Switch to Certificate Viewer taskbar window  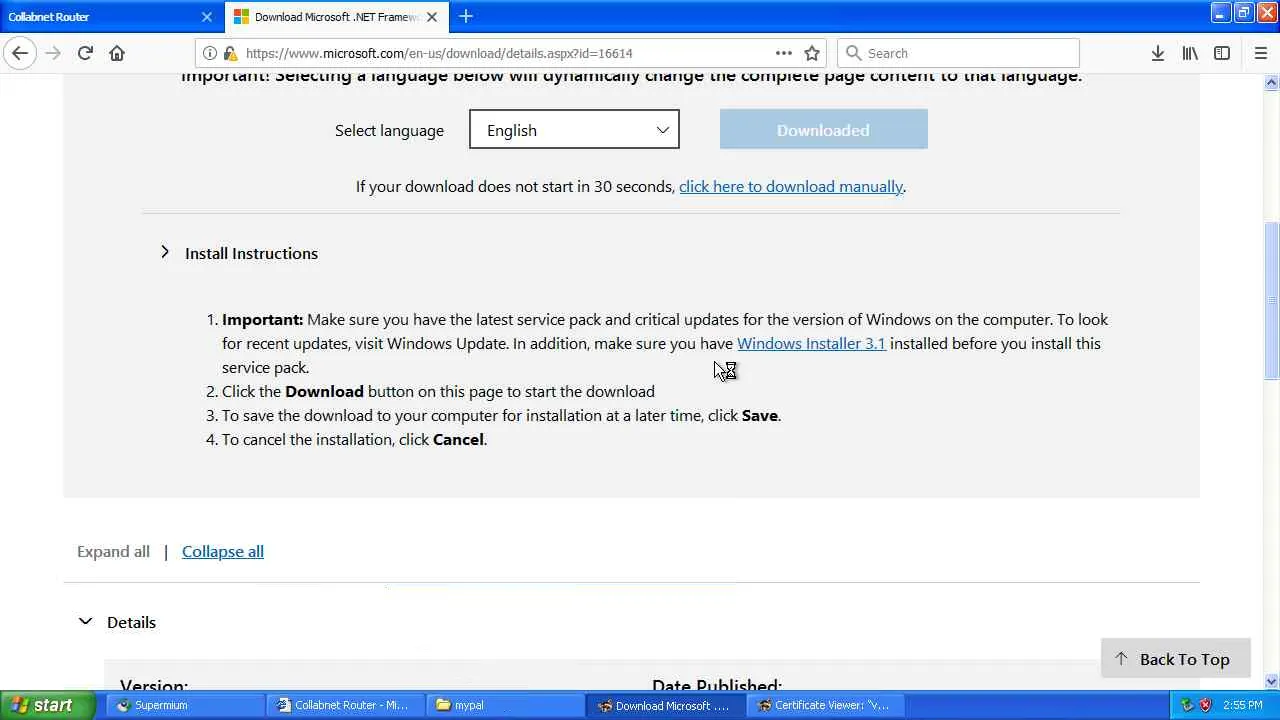pyautogui.click(x=826, y=705)
